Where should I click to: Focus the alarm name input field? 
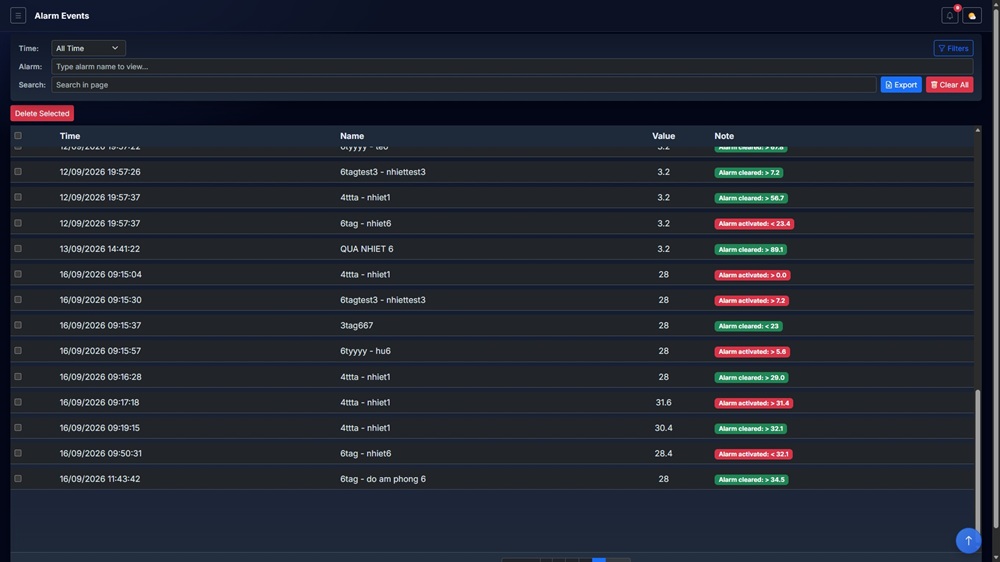(x=512, y=66)
